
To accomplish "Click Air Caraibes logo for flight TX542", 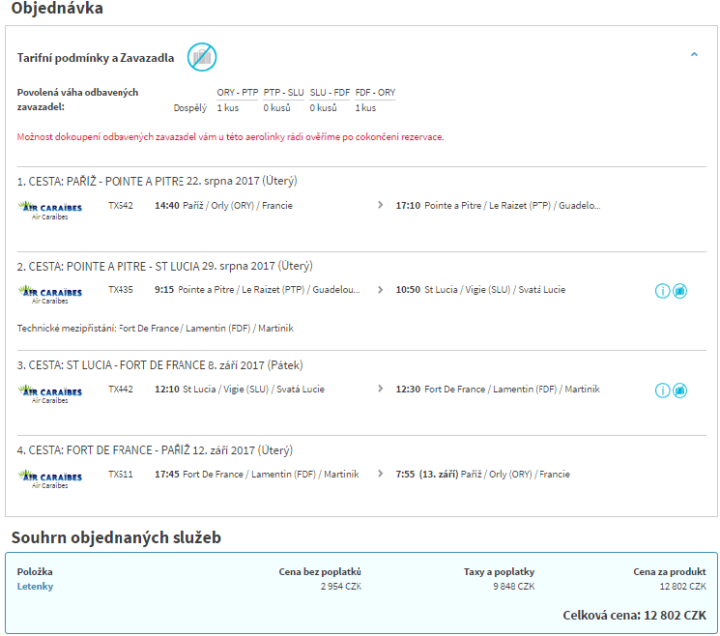I will 50,209.
